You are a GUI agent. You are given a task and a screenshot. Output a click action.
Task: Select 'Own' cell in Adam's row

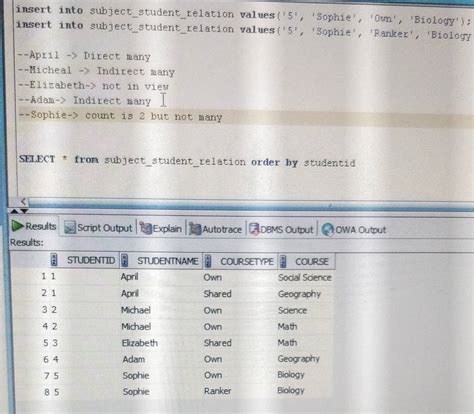(x=213, y=359)
